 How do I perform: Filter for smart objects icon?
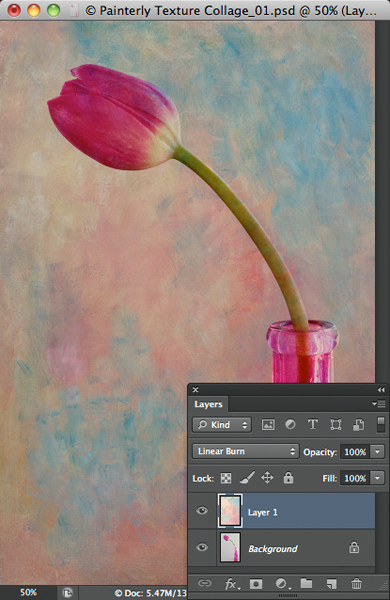point(358,425)
